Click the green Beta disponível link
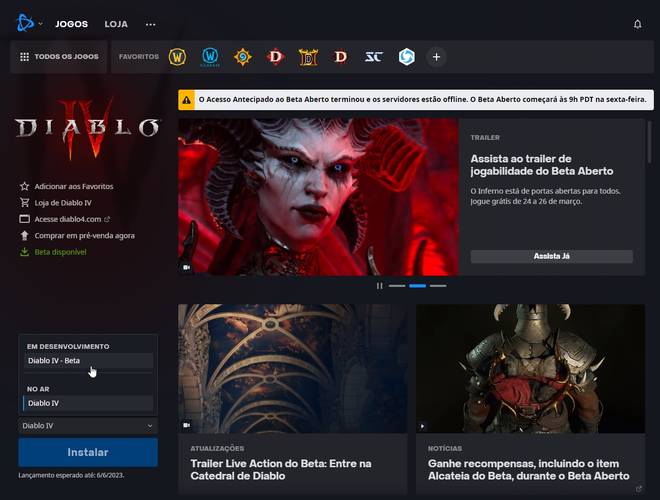Image resolution: width=660 pixels, height=500 pixels. [53, 252]
